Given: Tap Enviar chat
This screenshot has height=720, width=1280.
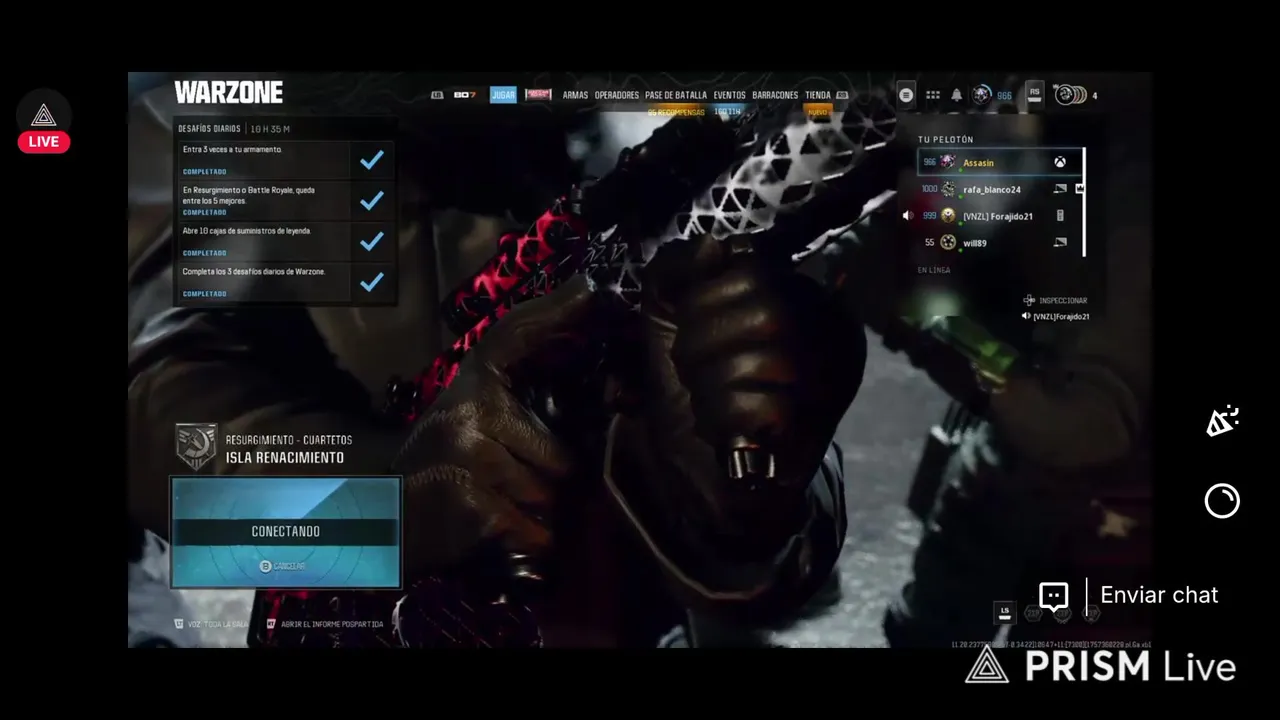Looking at the screenshot, I should [1159, 595].
